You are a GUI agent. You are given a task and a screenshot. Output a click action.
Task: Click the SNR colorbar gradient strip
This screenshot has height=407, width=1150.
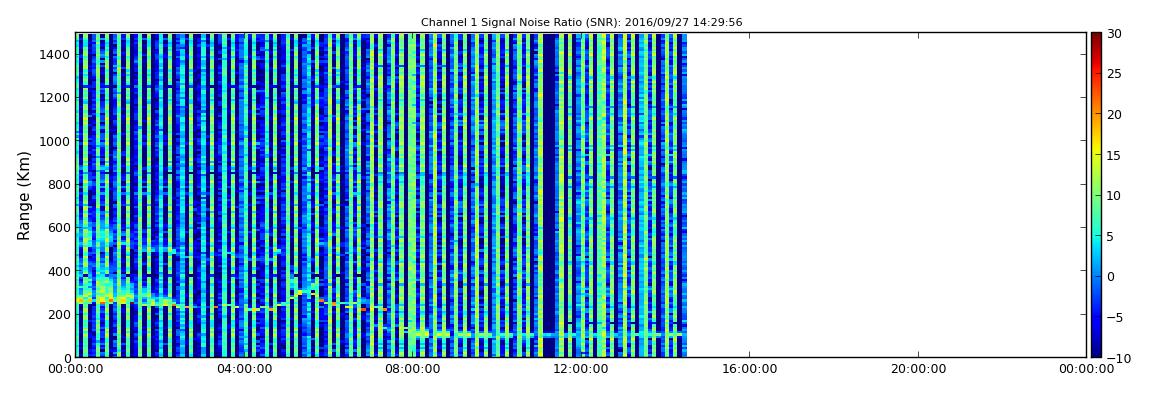1096,195
